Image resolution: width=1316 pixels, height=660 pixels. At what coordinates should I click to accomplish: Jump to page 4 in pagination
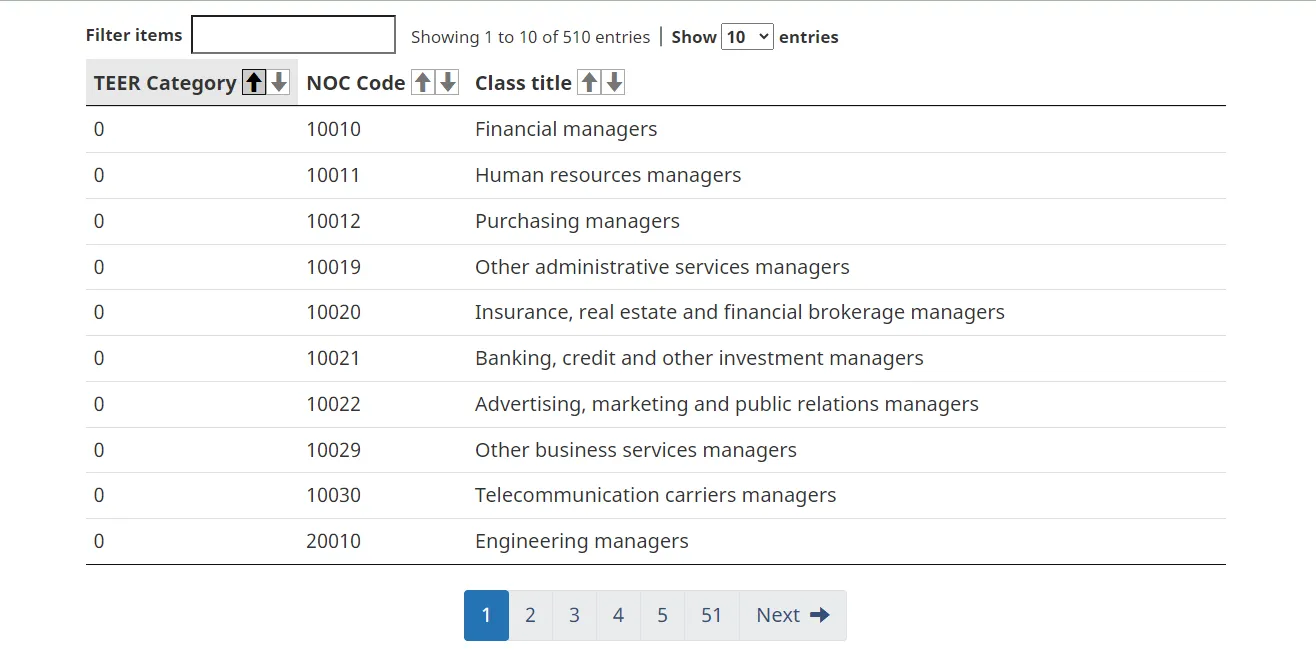coord(618,615)
